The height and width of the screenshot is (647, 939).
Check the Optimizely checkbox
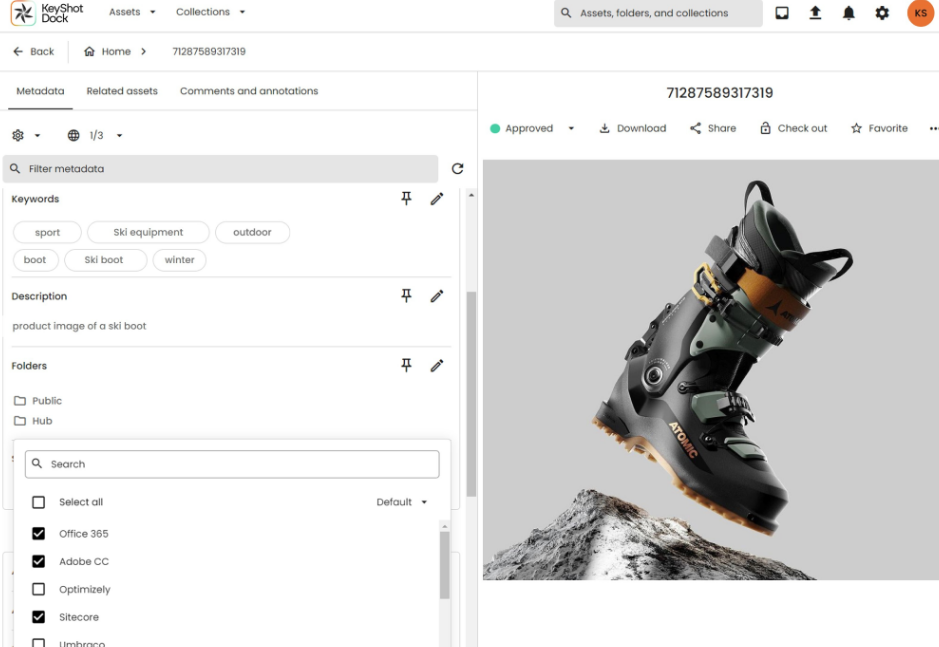click(x=38, y=589)
